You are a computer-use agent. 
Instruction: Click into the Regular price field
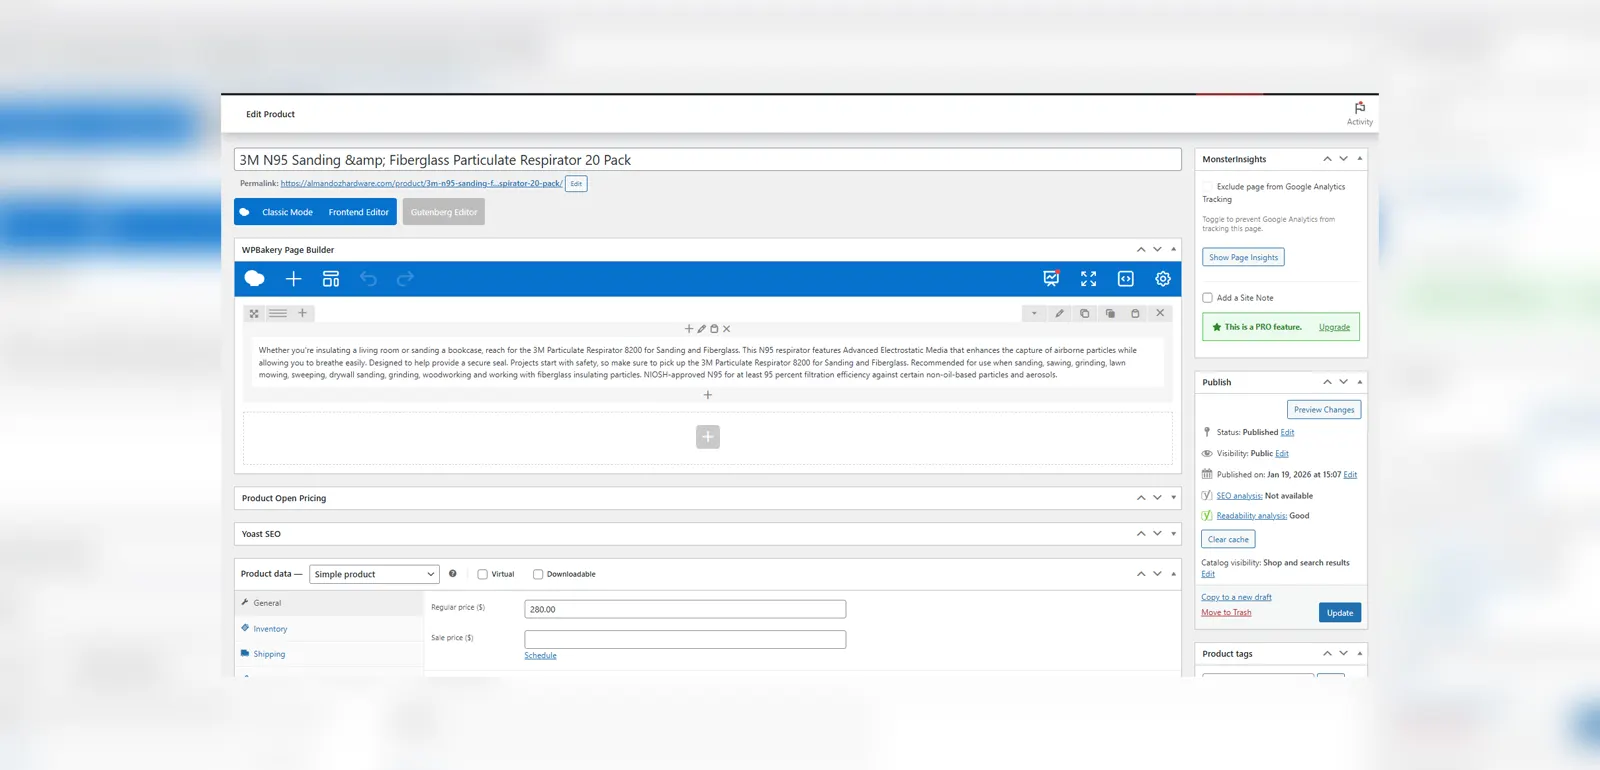[x=685, y=609]
